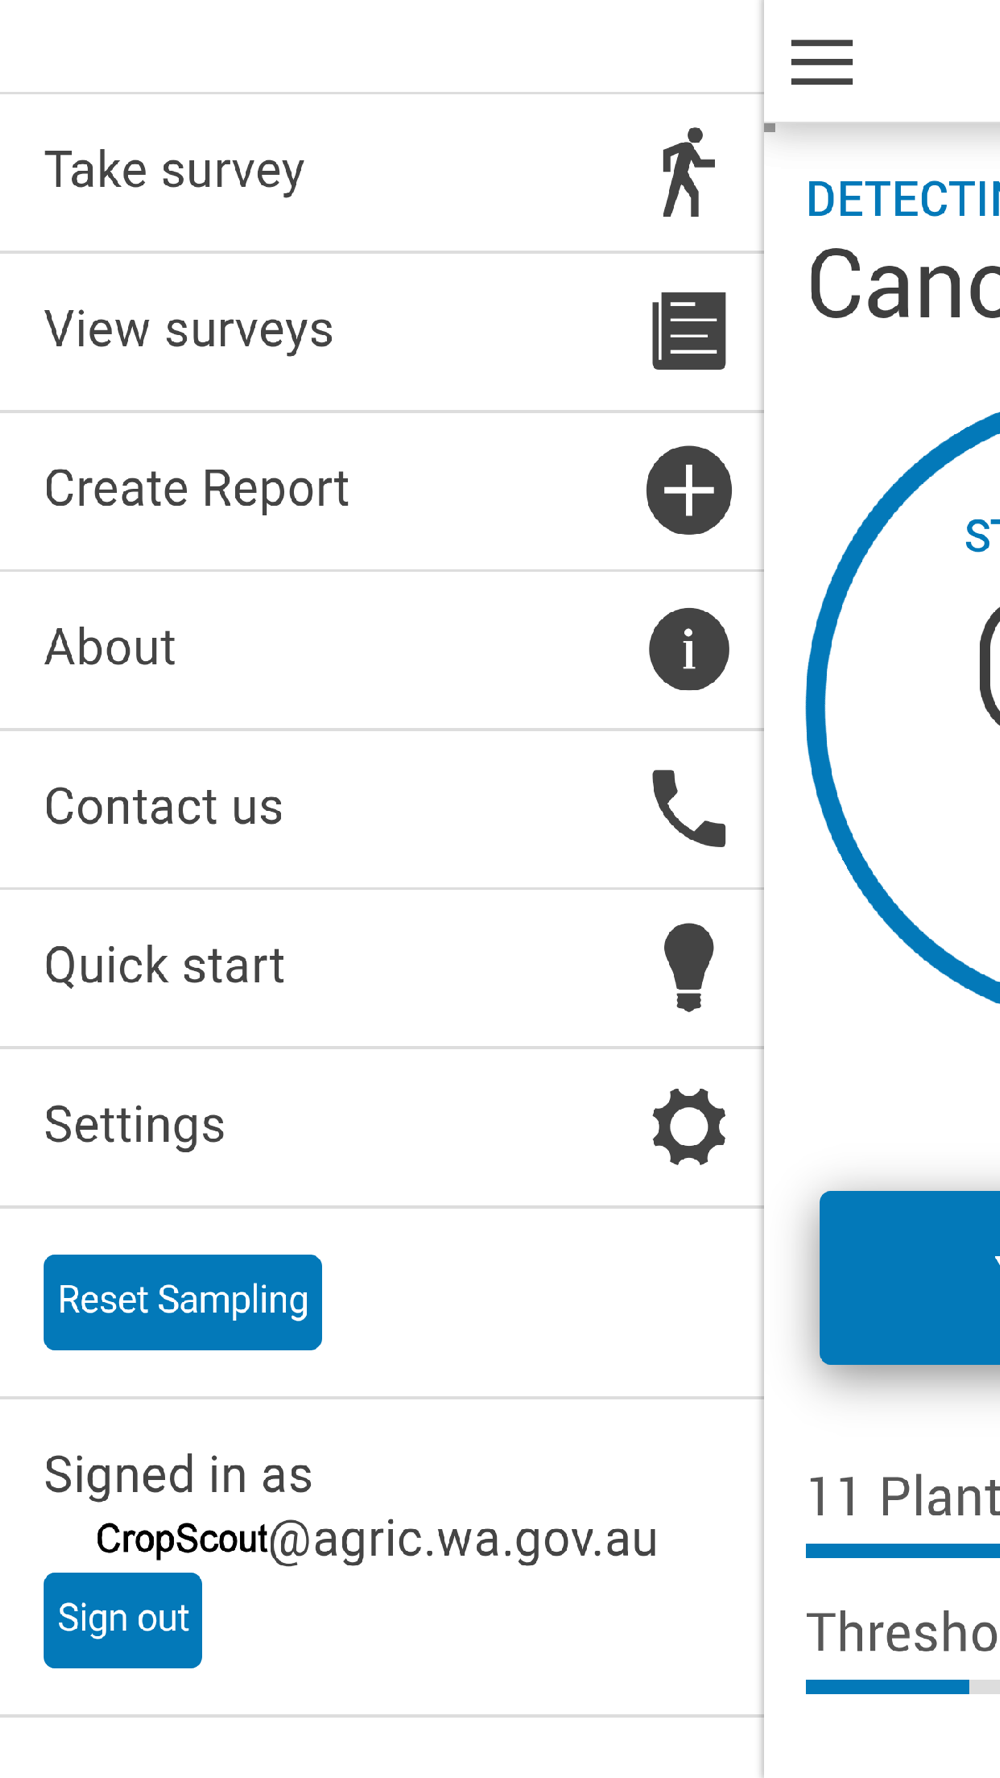1000x1778 pixels.
Task: Open the View surveys menu entry
Action: [189, 329]
